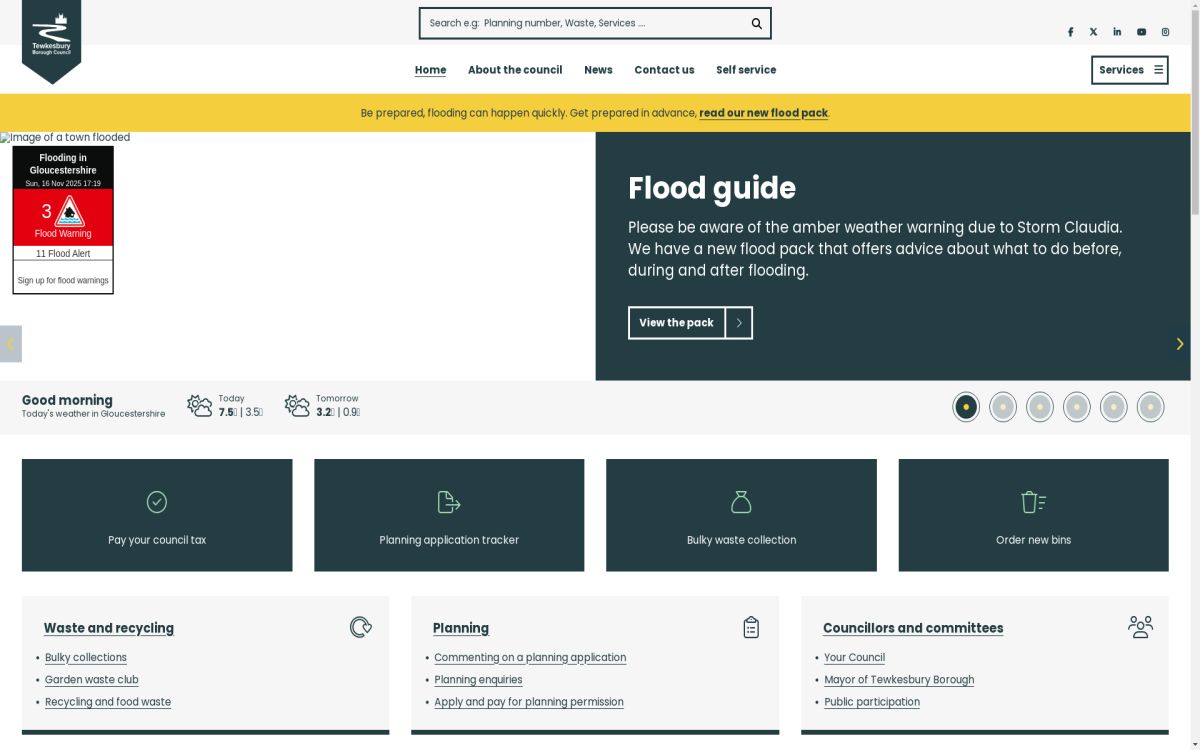Select the currently active first carousel dot
1200x750 pixels.
click(x=966, y=407)
